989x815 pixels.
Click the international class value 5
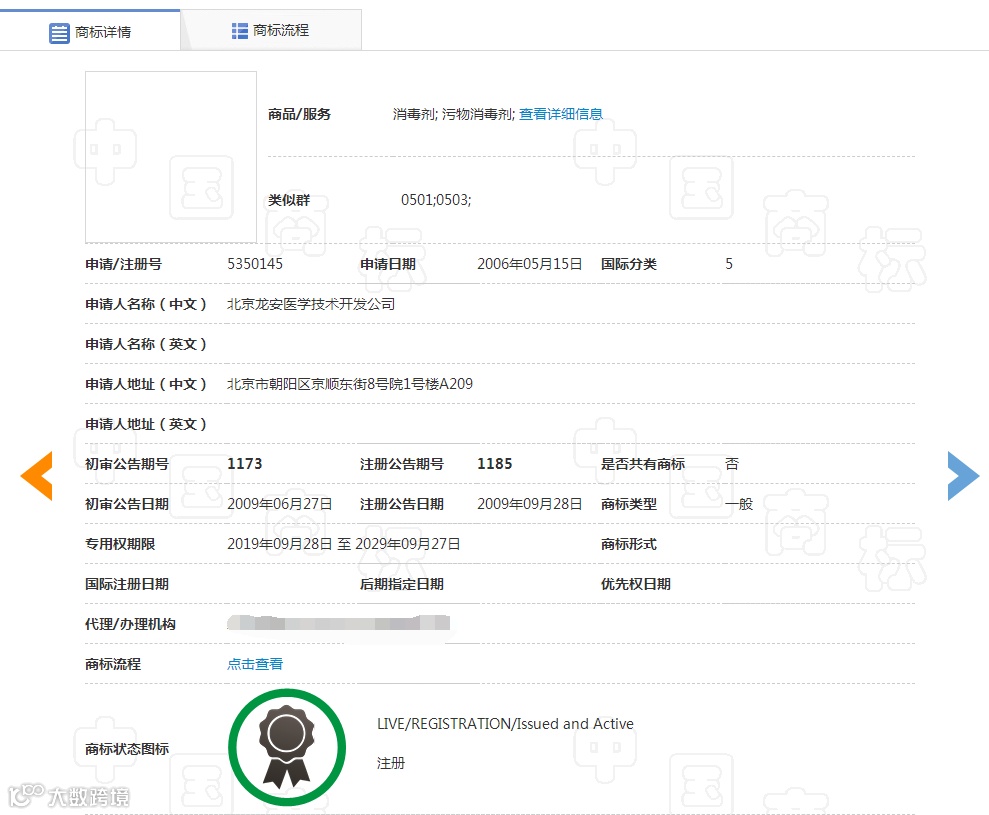tap(729, 264)
